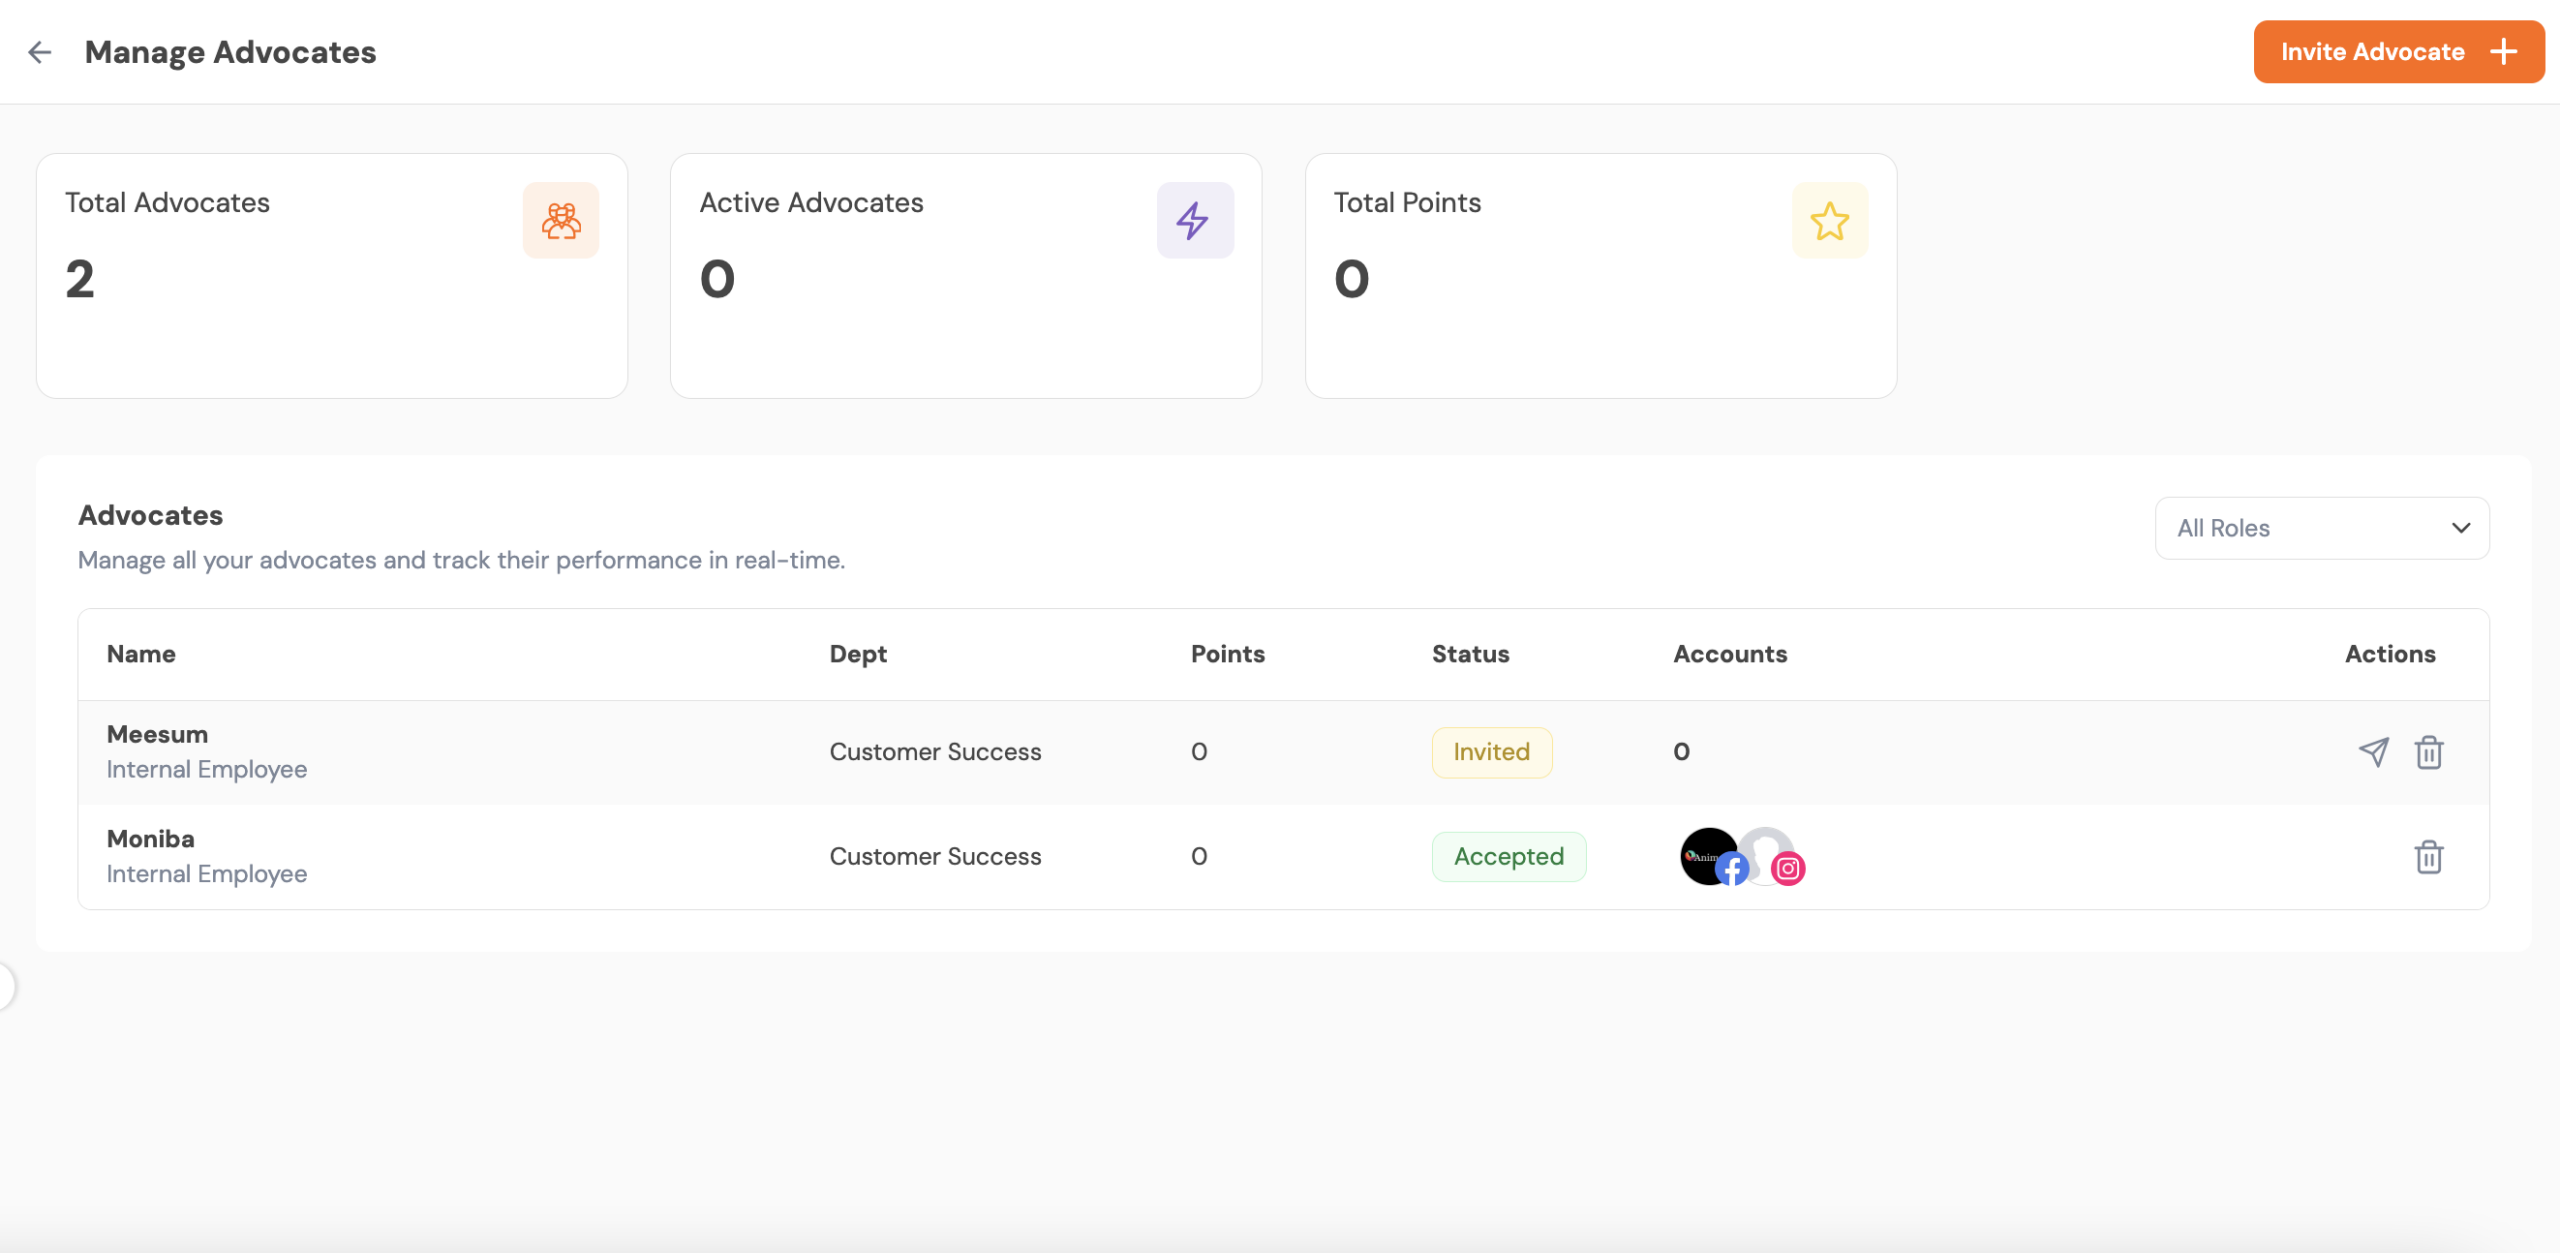Select the Meesum advocate row name

pyautogui.click(x=157, y=734)
